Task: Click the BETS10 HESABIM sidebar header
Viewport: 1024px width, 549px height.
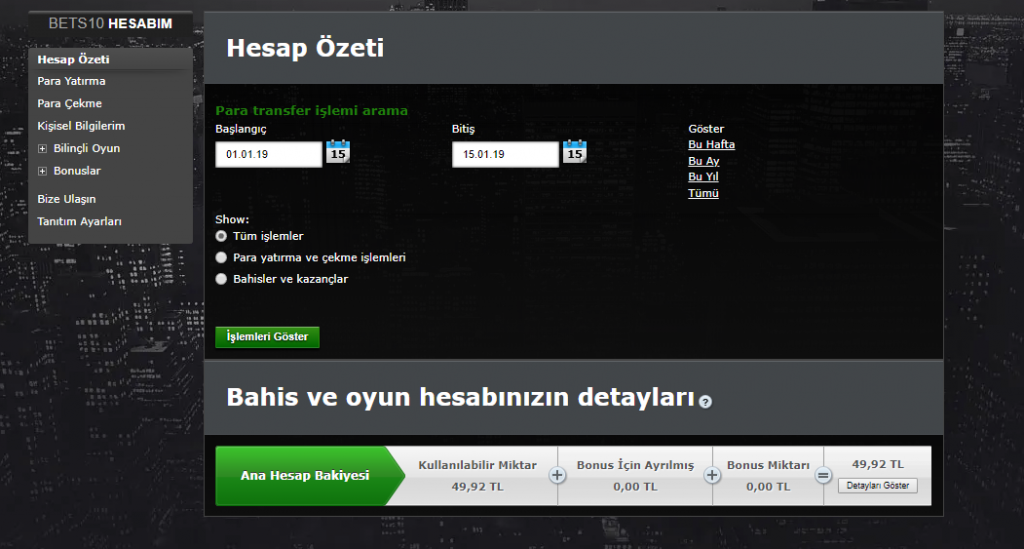Action: pyautogui.click(x=110, y=24)
